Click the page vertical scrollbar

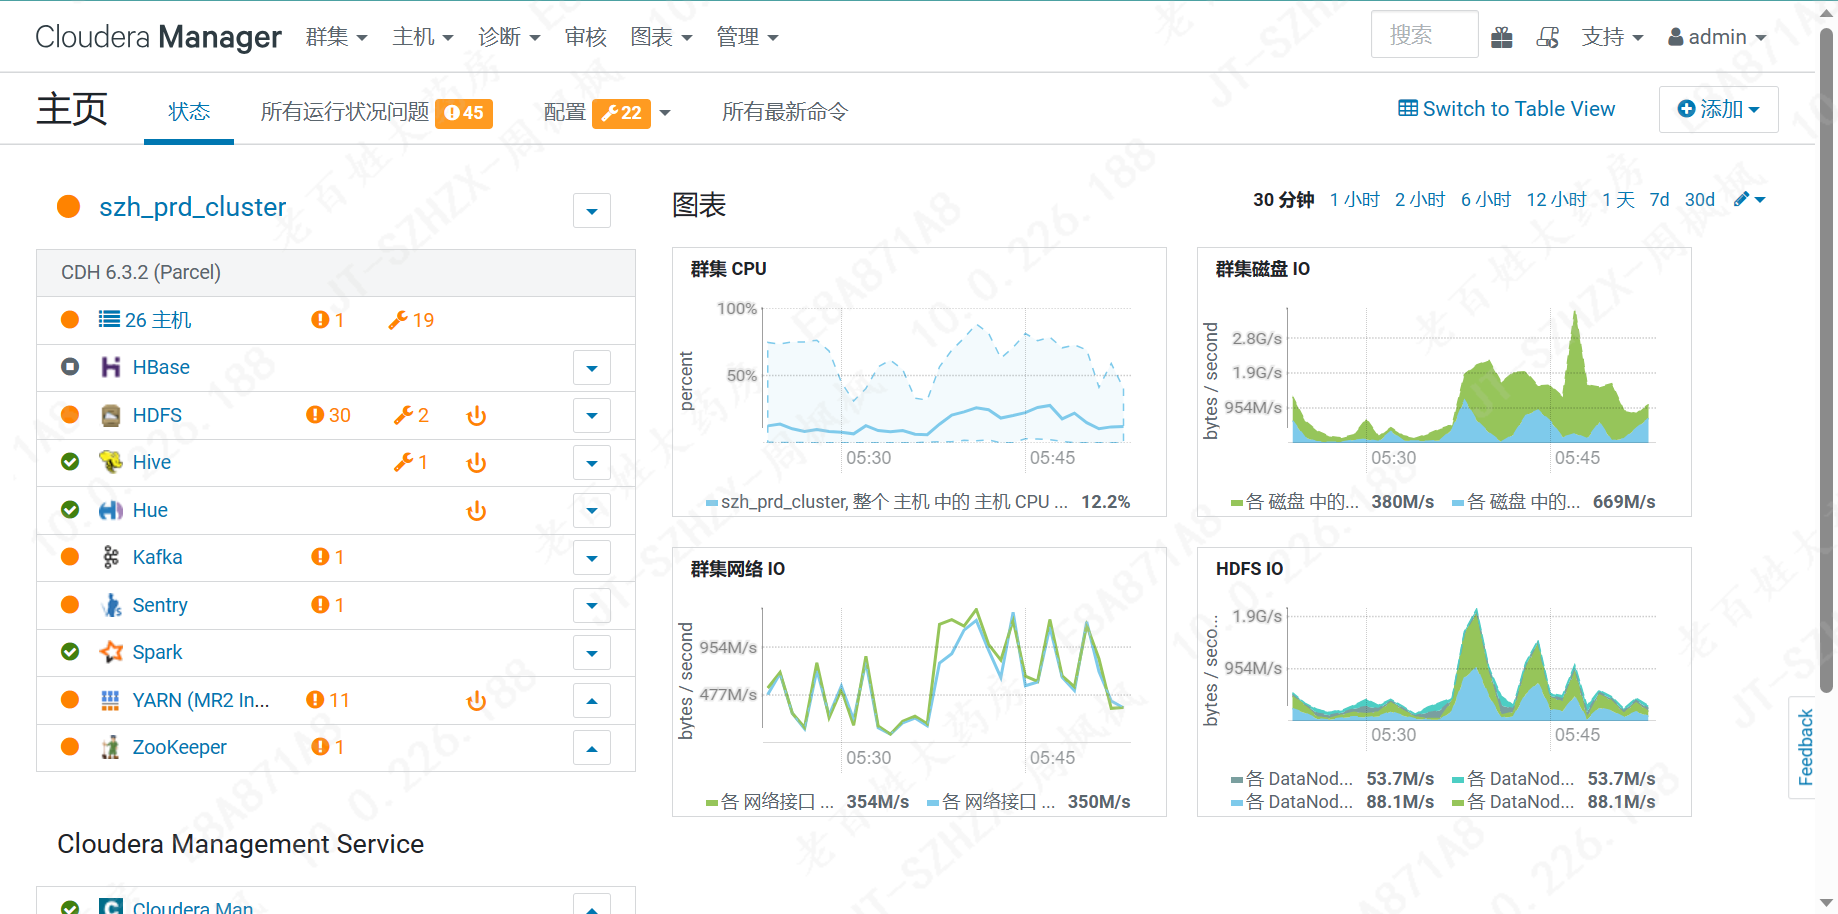click(1826, 360)
